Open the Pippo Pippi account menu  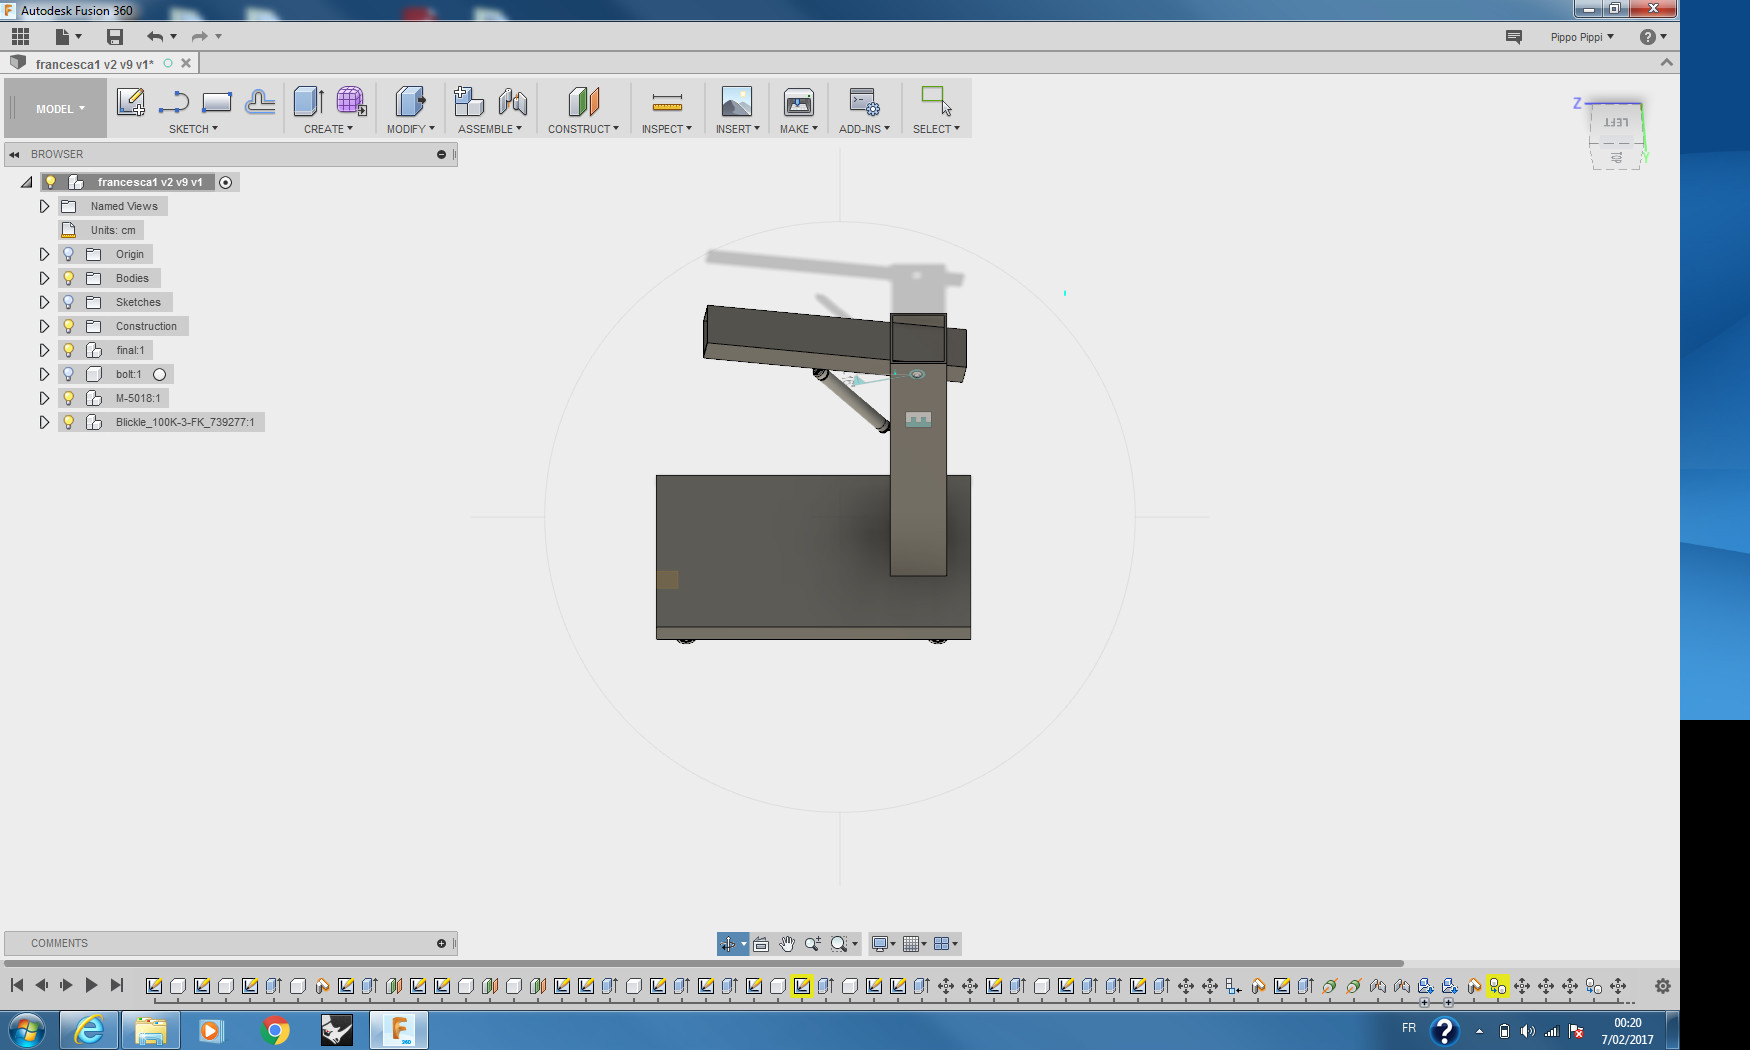[x=1581, y=37]
